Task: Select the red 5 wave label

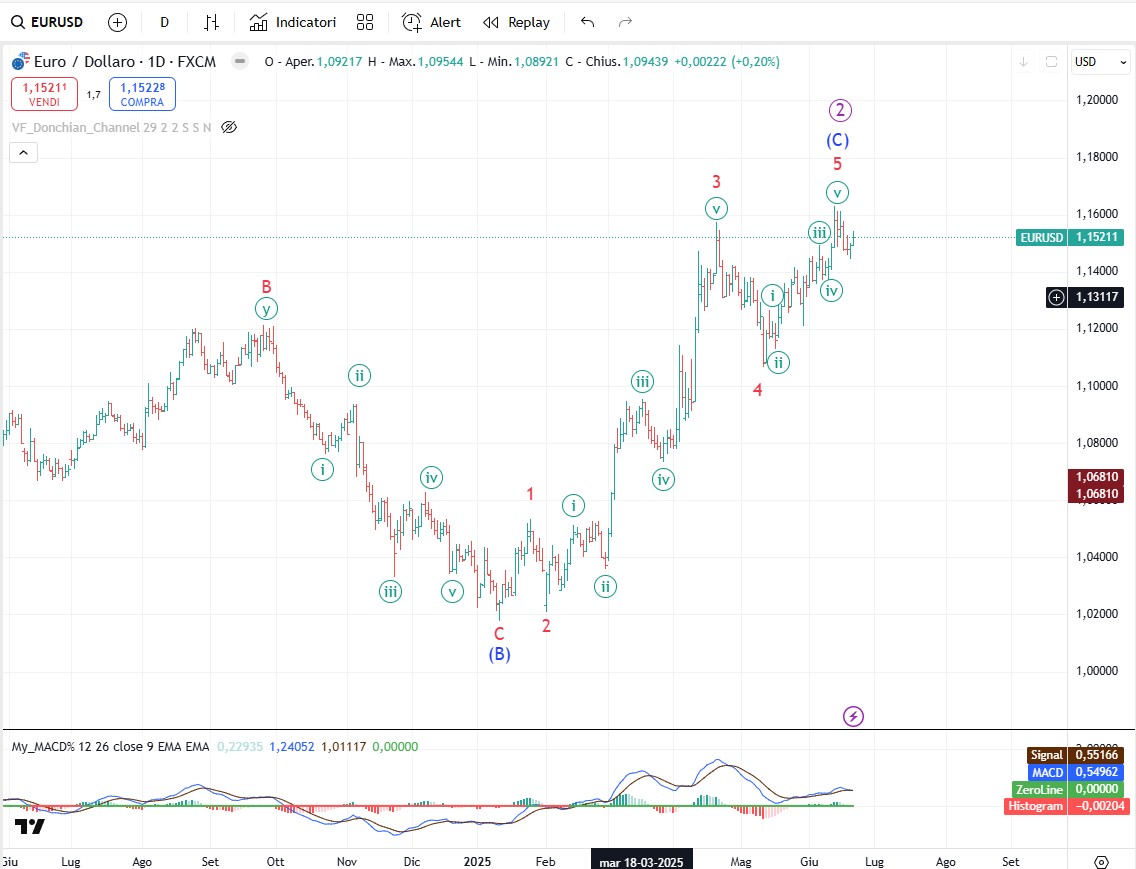Action: [x=838, y=164]
